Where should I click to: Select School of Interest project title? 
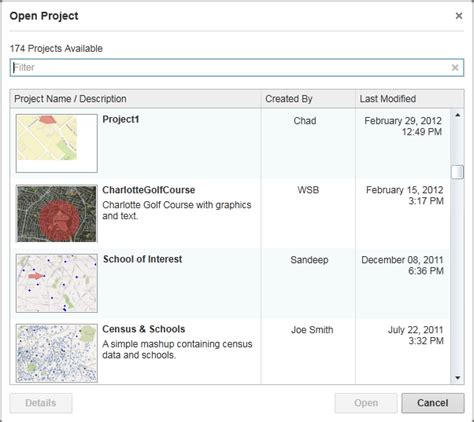[x=143, y=259]
